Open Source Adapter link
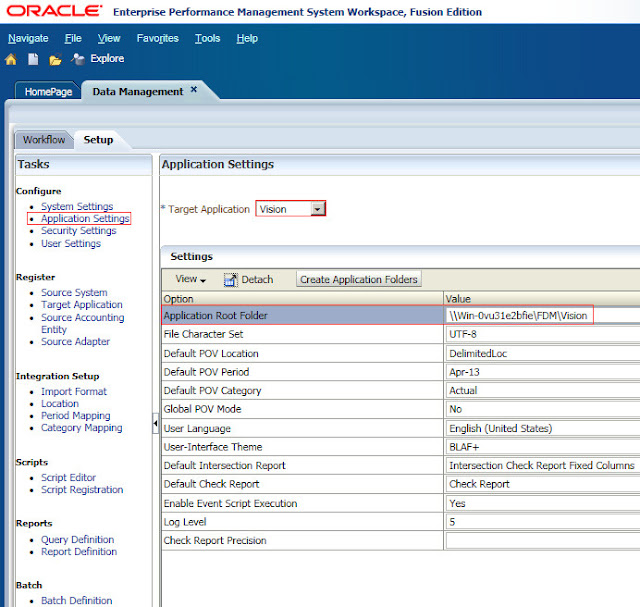This screenshot has height=607, width=640. pyautogui.click(x=75, y=341)
